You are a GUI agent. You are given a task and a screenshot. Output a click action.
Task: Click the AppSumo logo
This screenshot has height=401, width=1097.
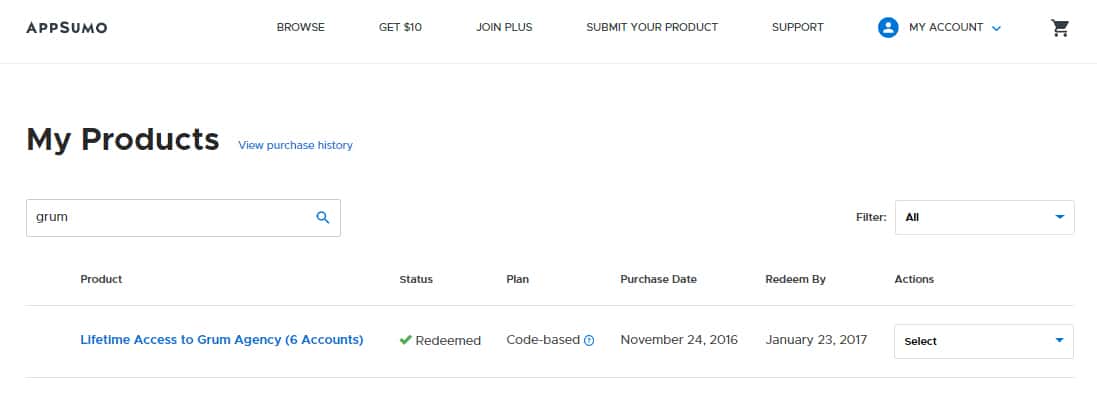point(66,28)
